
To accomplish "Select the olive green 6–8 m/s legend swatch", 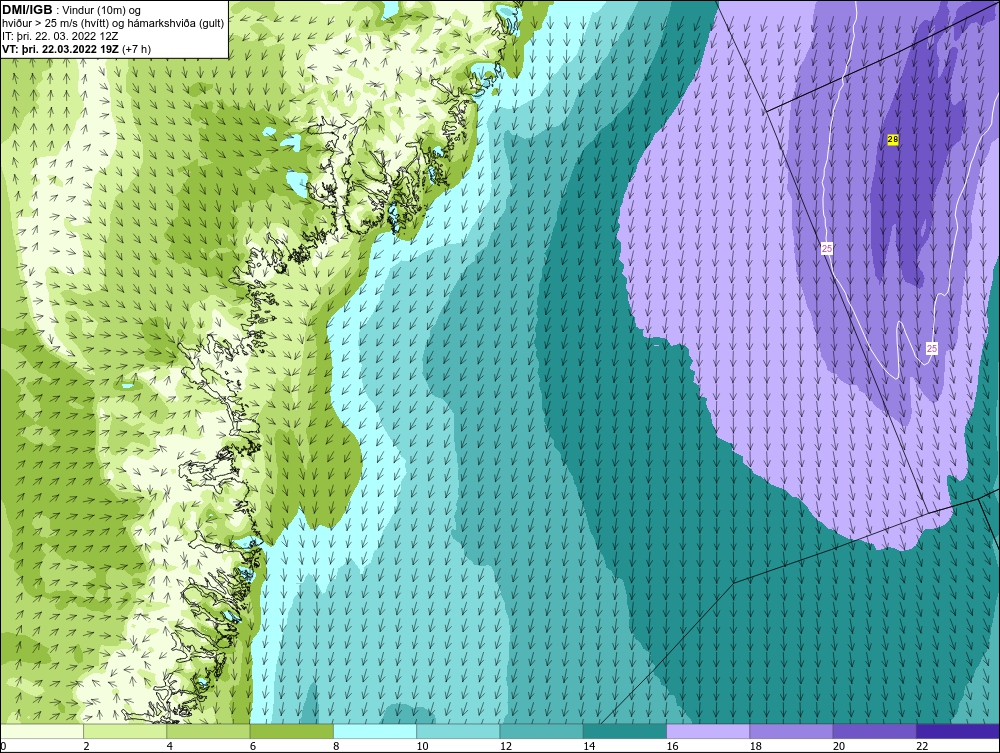I will [x=291, y=731].
